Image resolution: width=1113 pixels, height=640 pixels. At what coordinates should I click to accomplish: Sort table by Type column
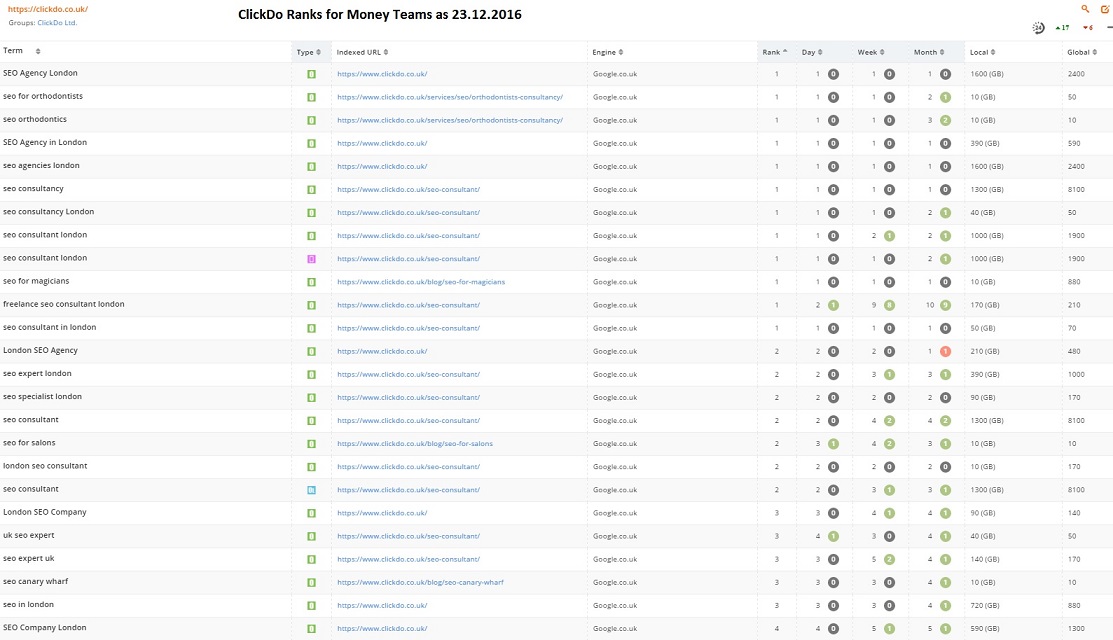coord(309,53)
